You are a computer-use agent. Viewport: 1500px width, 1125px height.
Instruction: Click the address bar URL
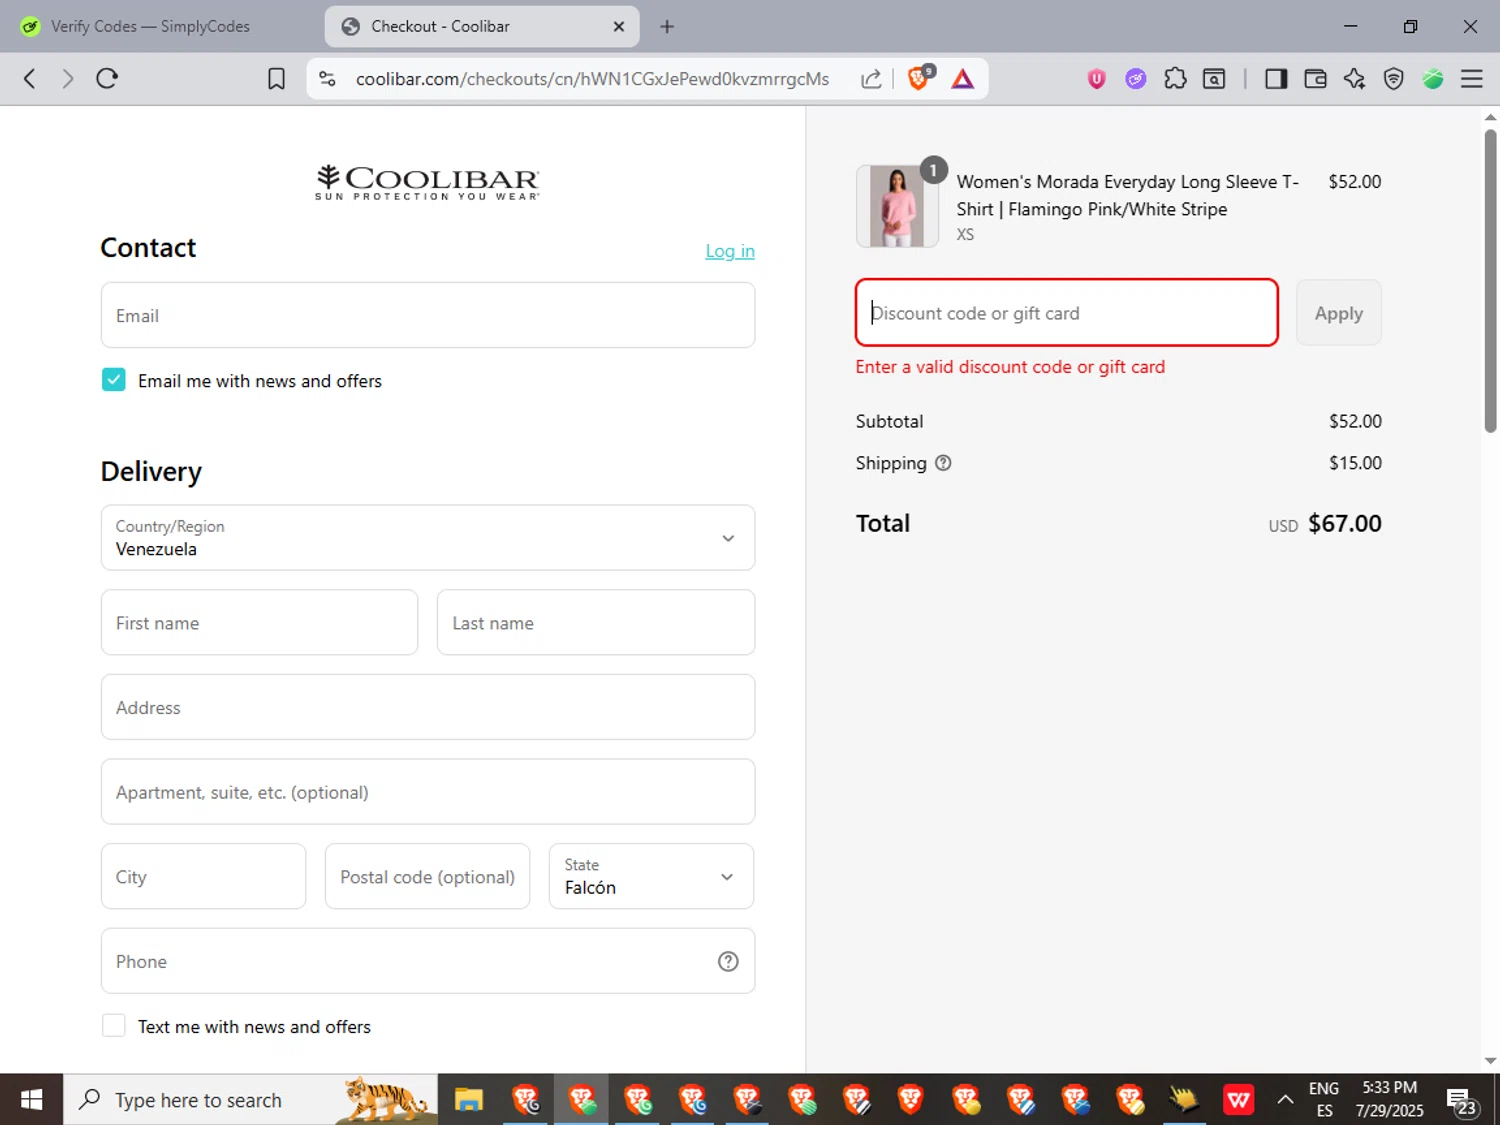[x=592, y=79]
